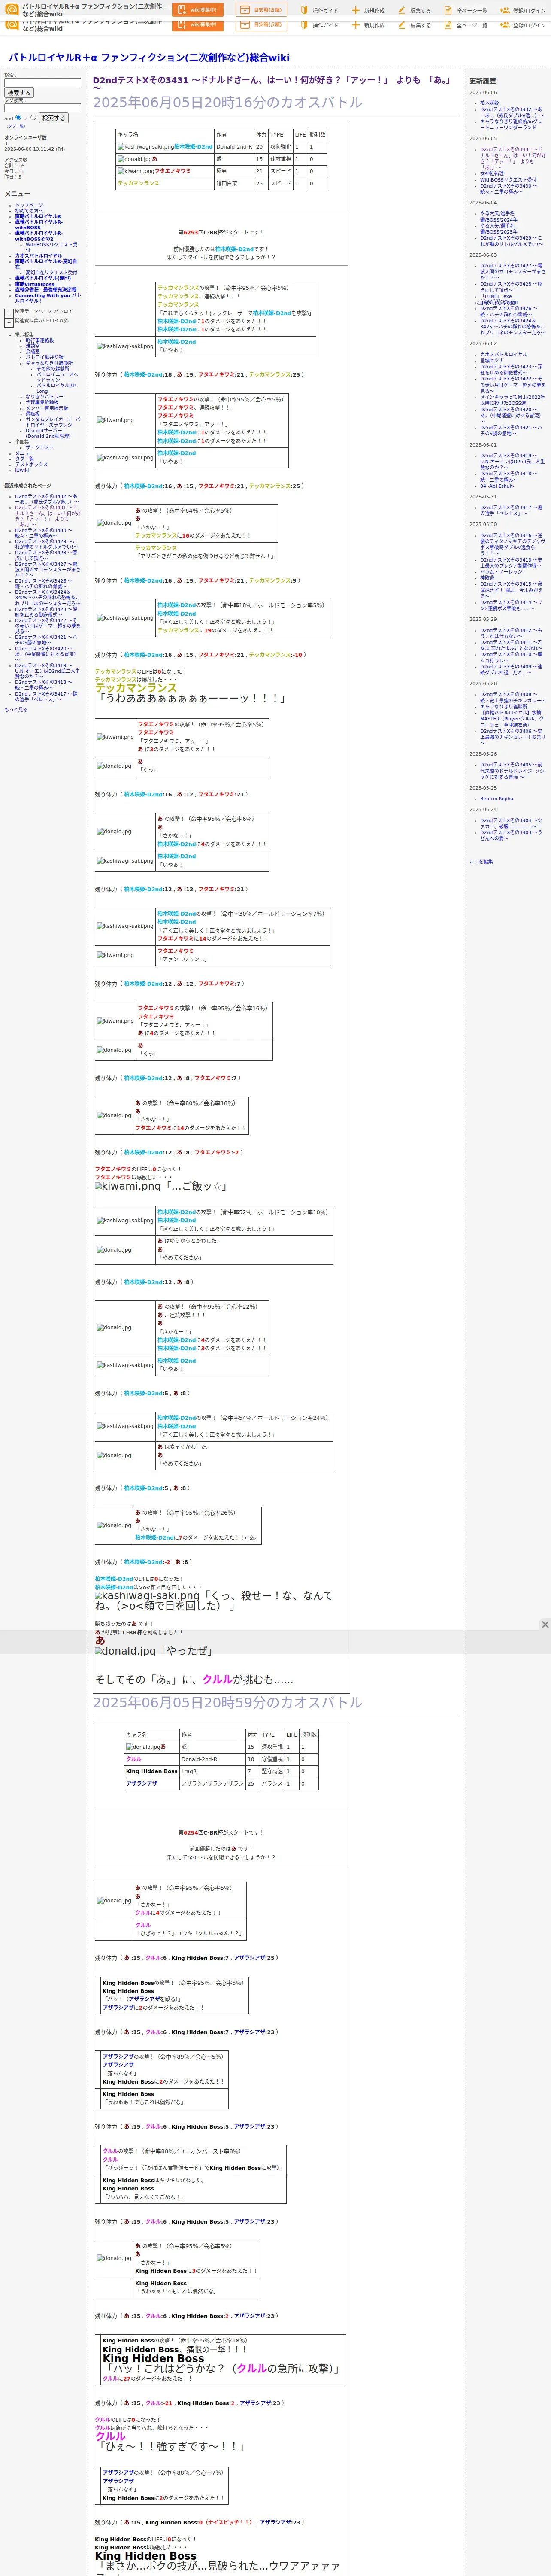Open 皇城セツナ in update history
Viewport: 551px width, 2576px height.
tap(492, 361)
